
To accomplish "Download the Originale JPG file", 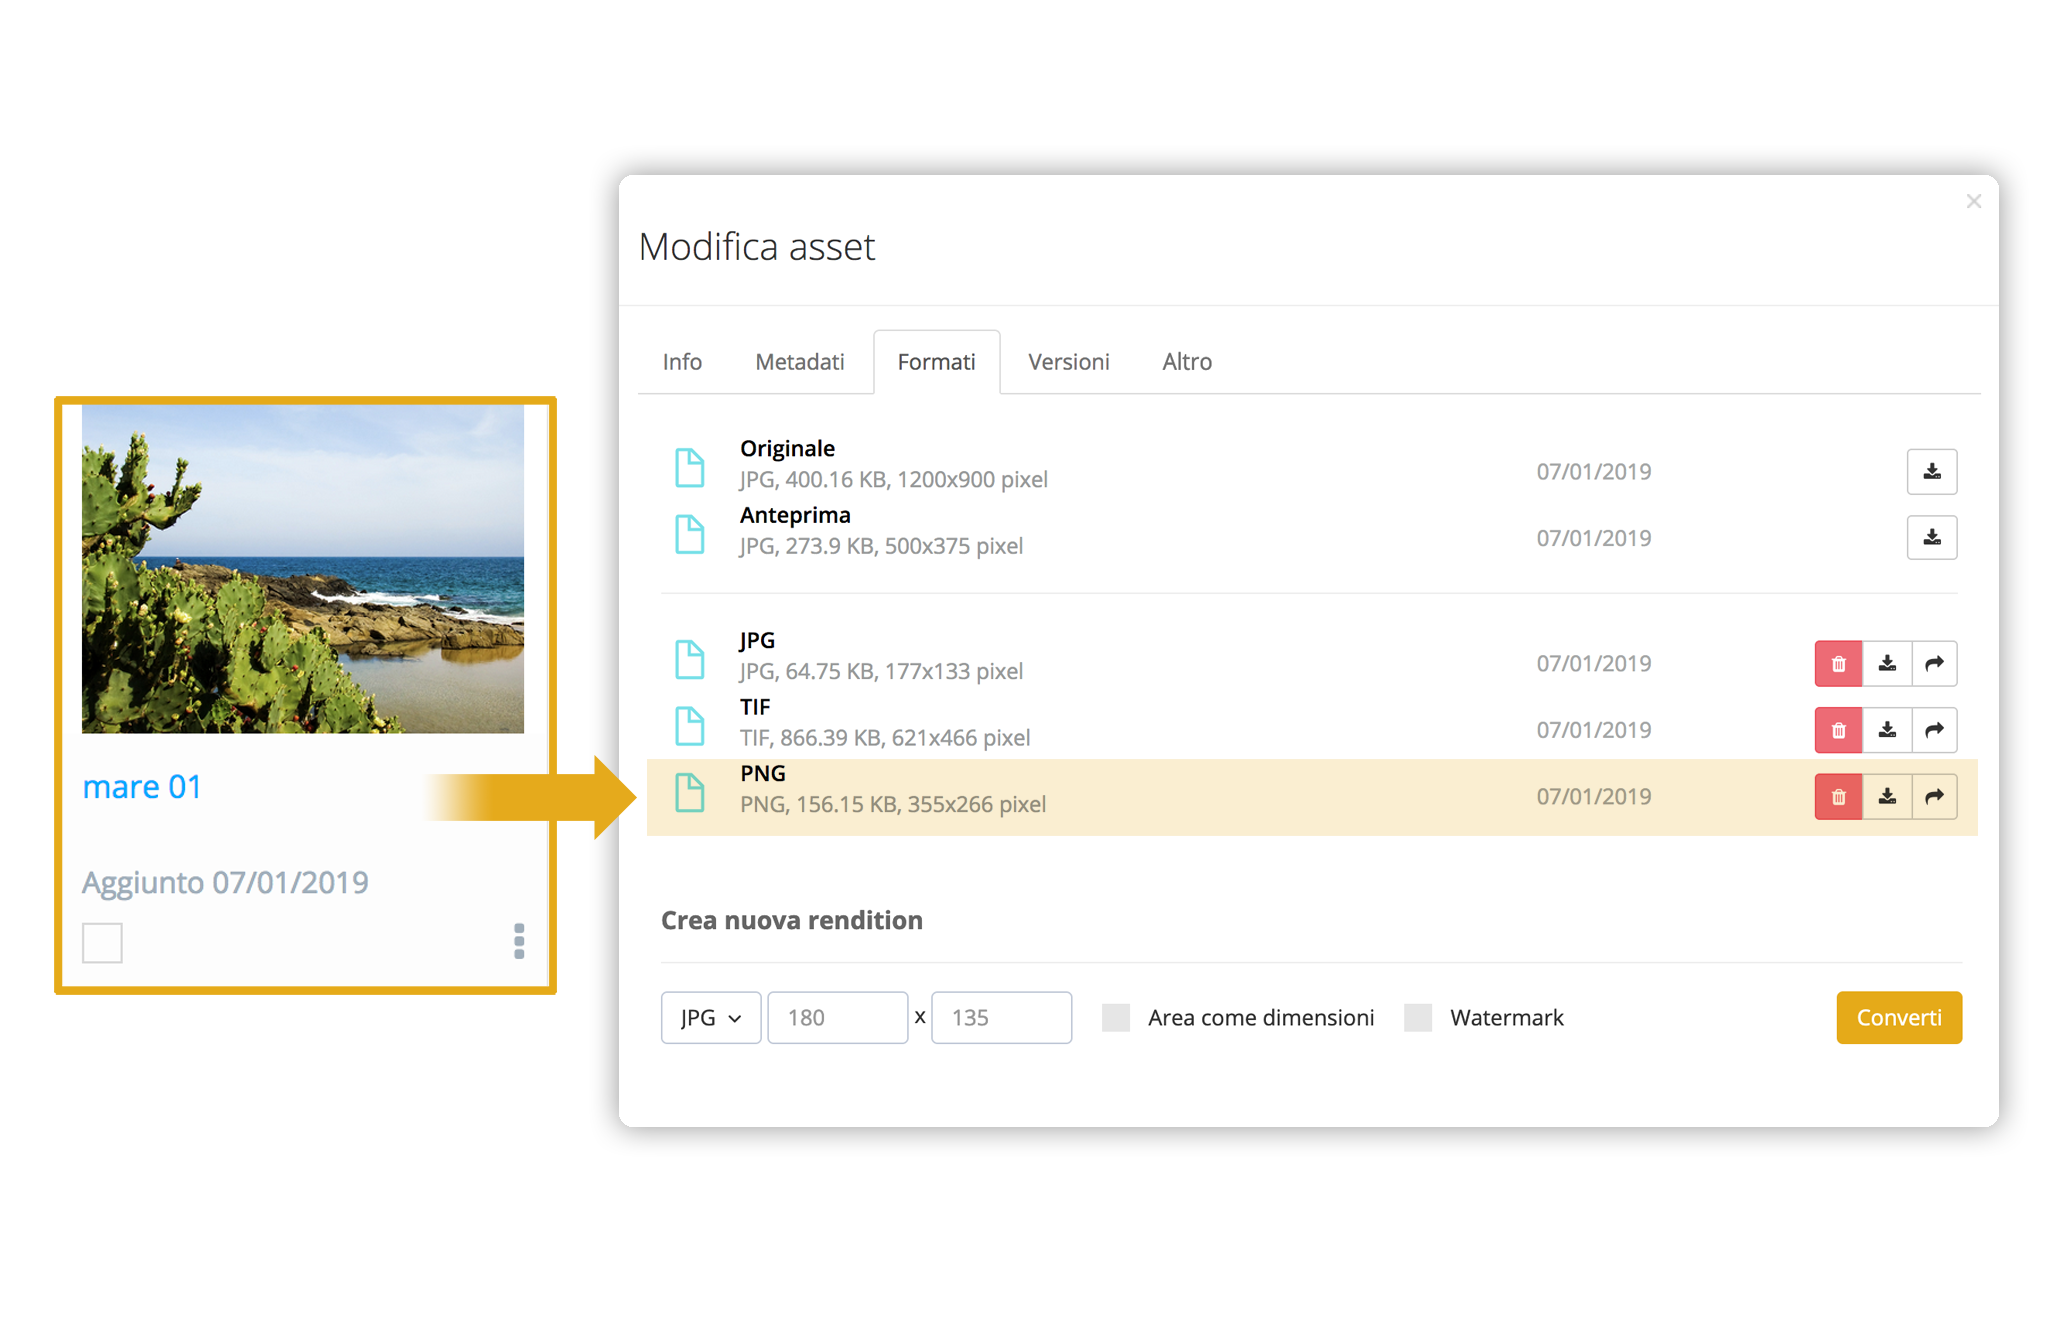I will [x=1931, y=472].
